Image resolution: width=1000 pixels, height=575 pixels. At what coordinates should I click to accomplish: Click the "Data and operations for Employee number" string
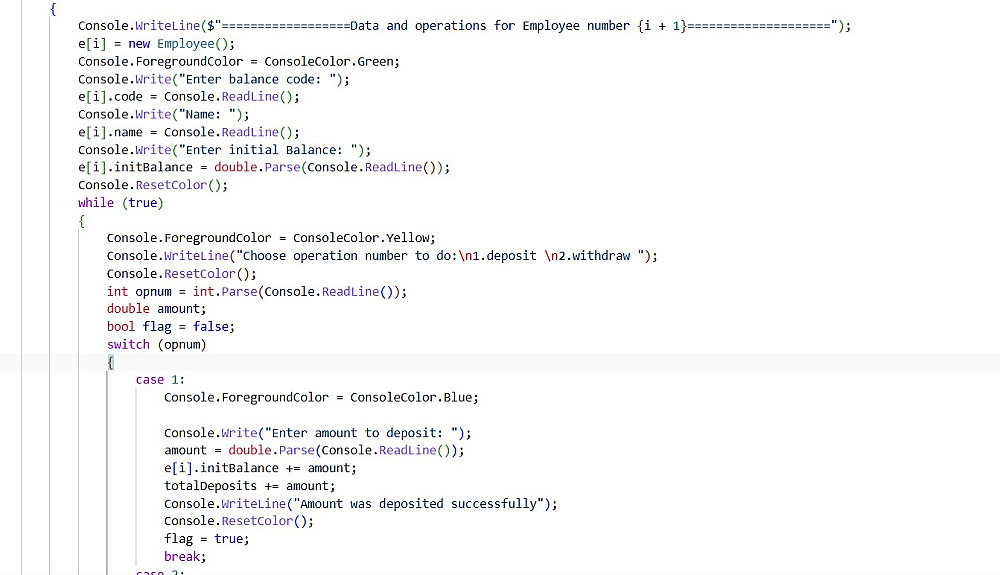coord(489,26)
